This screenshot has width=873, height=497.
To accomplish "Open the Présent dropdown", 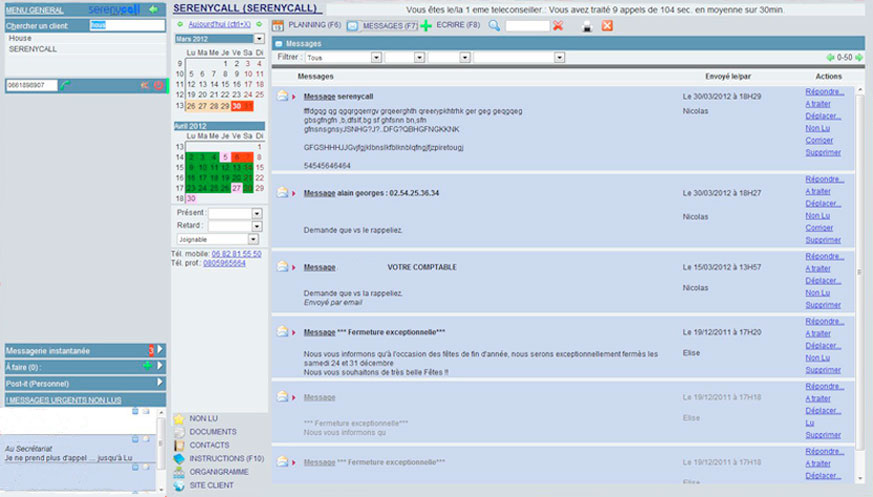I will (257, 213).
